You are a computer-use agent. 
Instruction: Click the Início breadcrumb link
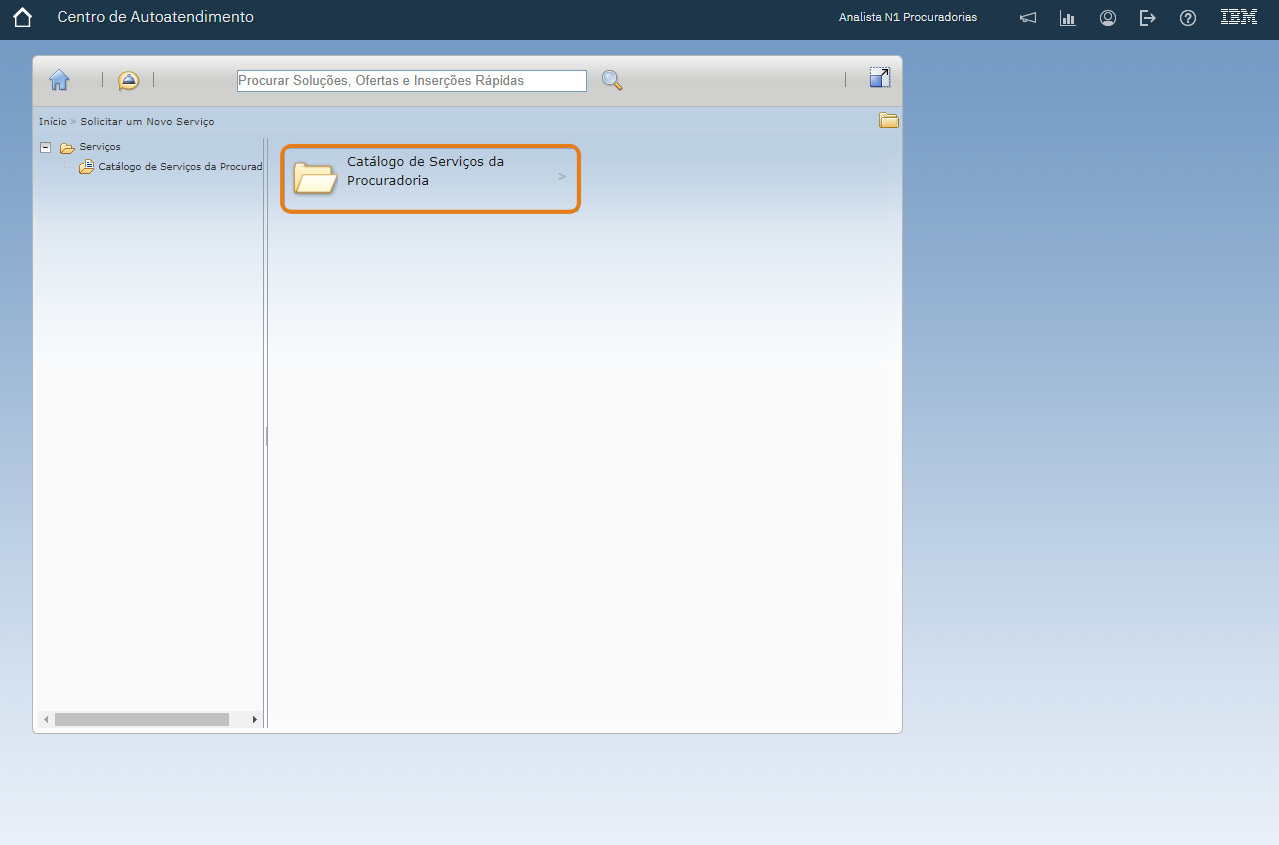coord(52,121)
